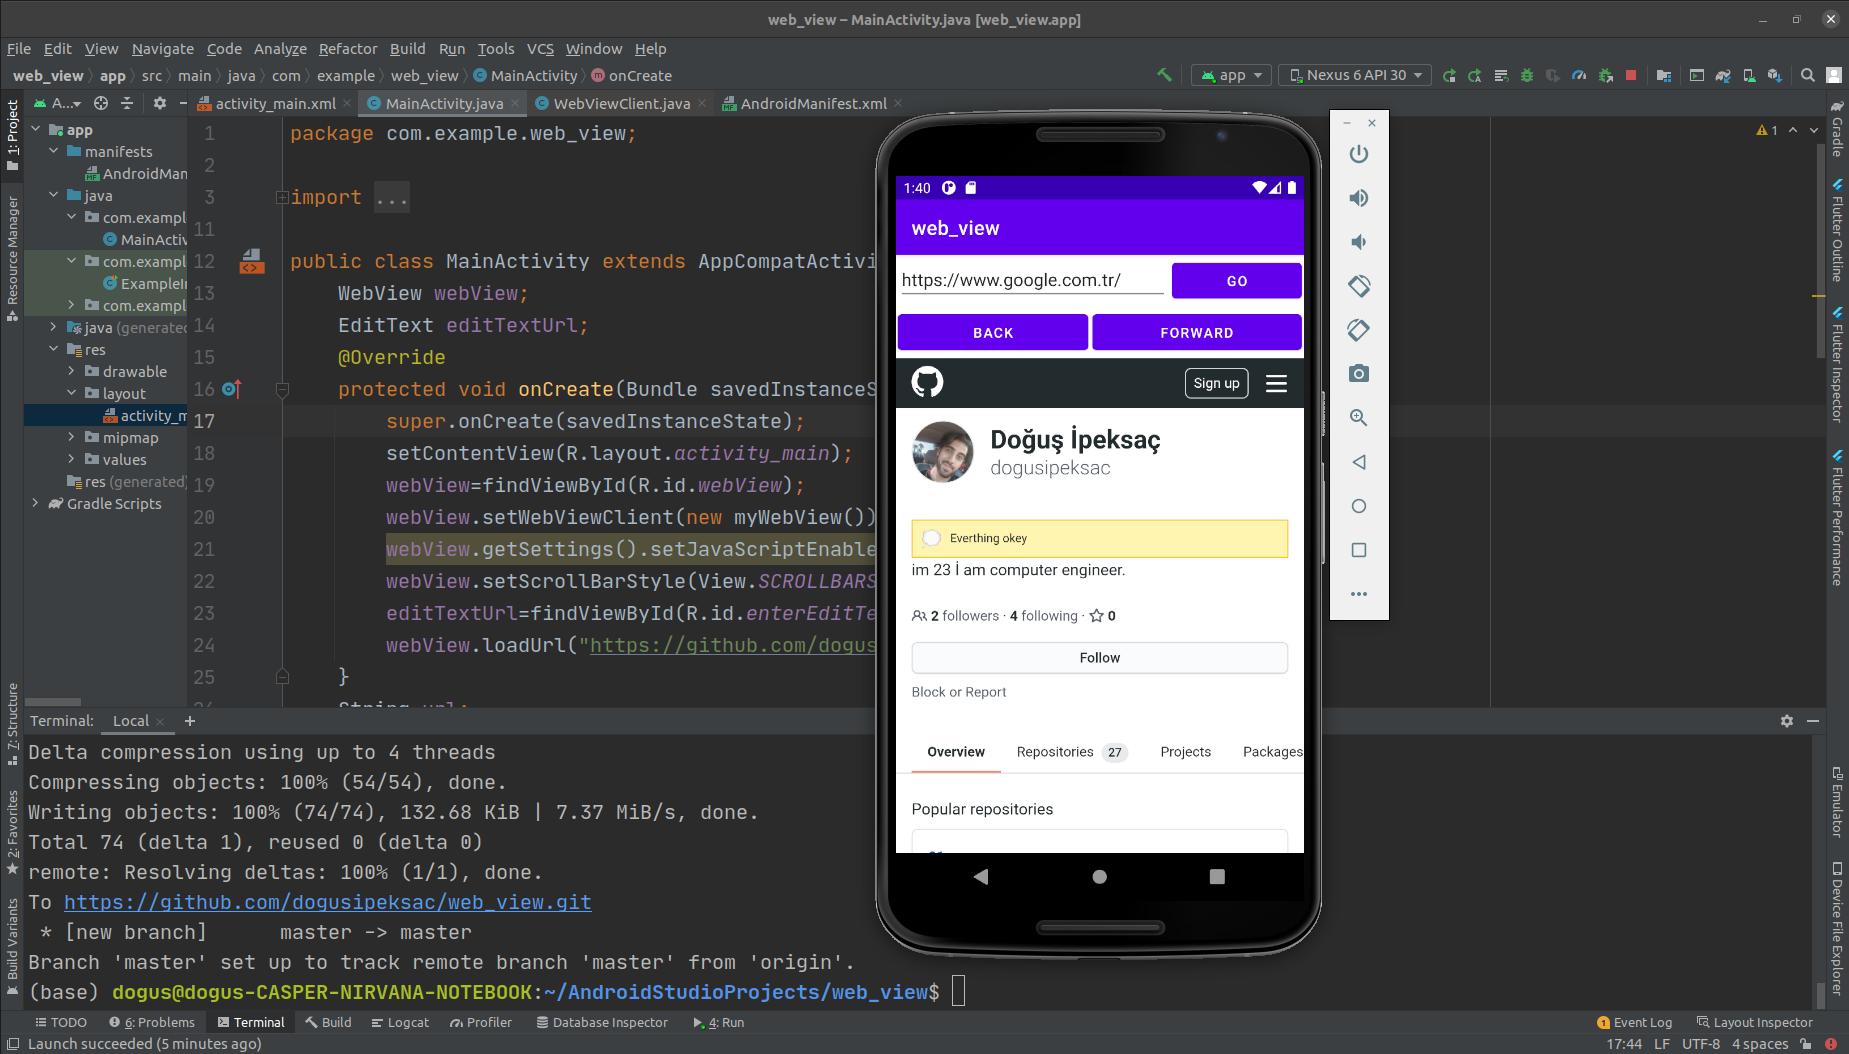This screenshot has height=1054, width=1849.
Task: Open SDK Manager cube icon in toolbar
Action: coord(1774,75)
